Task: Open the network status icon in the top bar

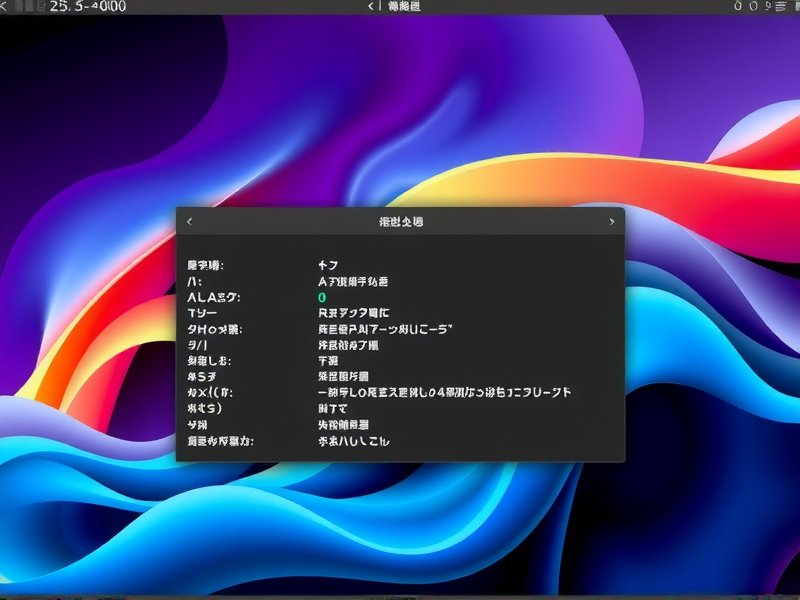Action: coord(737,8)
